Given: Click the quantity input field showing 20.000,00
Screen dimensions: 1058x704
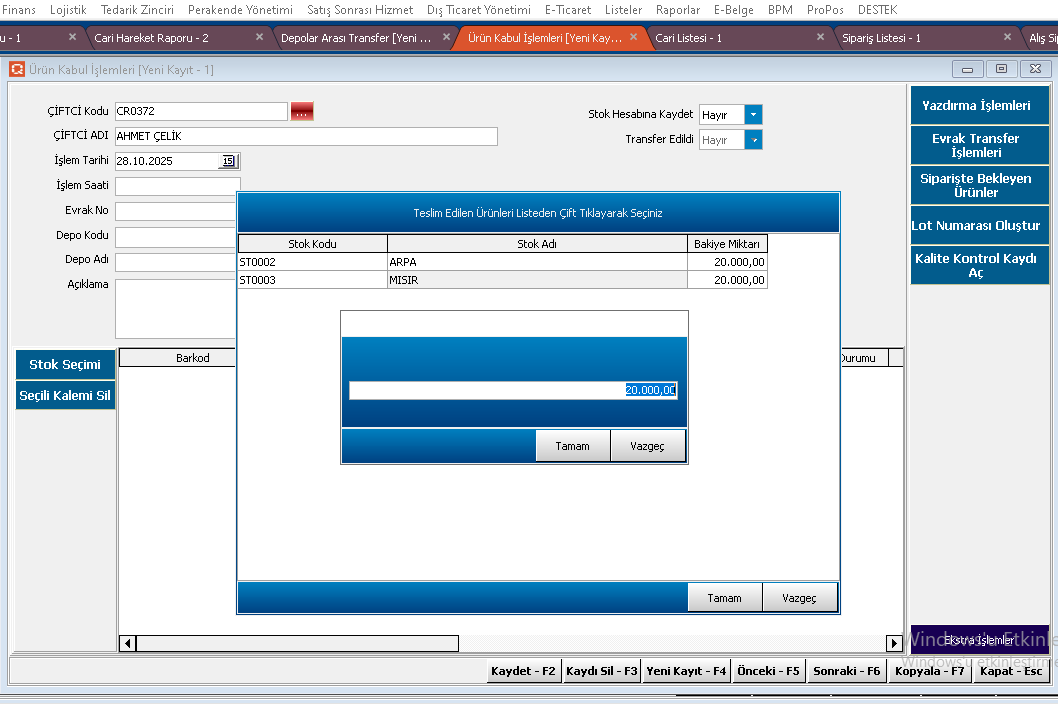Looking at the screenshot, I should 512,390.
